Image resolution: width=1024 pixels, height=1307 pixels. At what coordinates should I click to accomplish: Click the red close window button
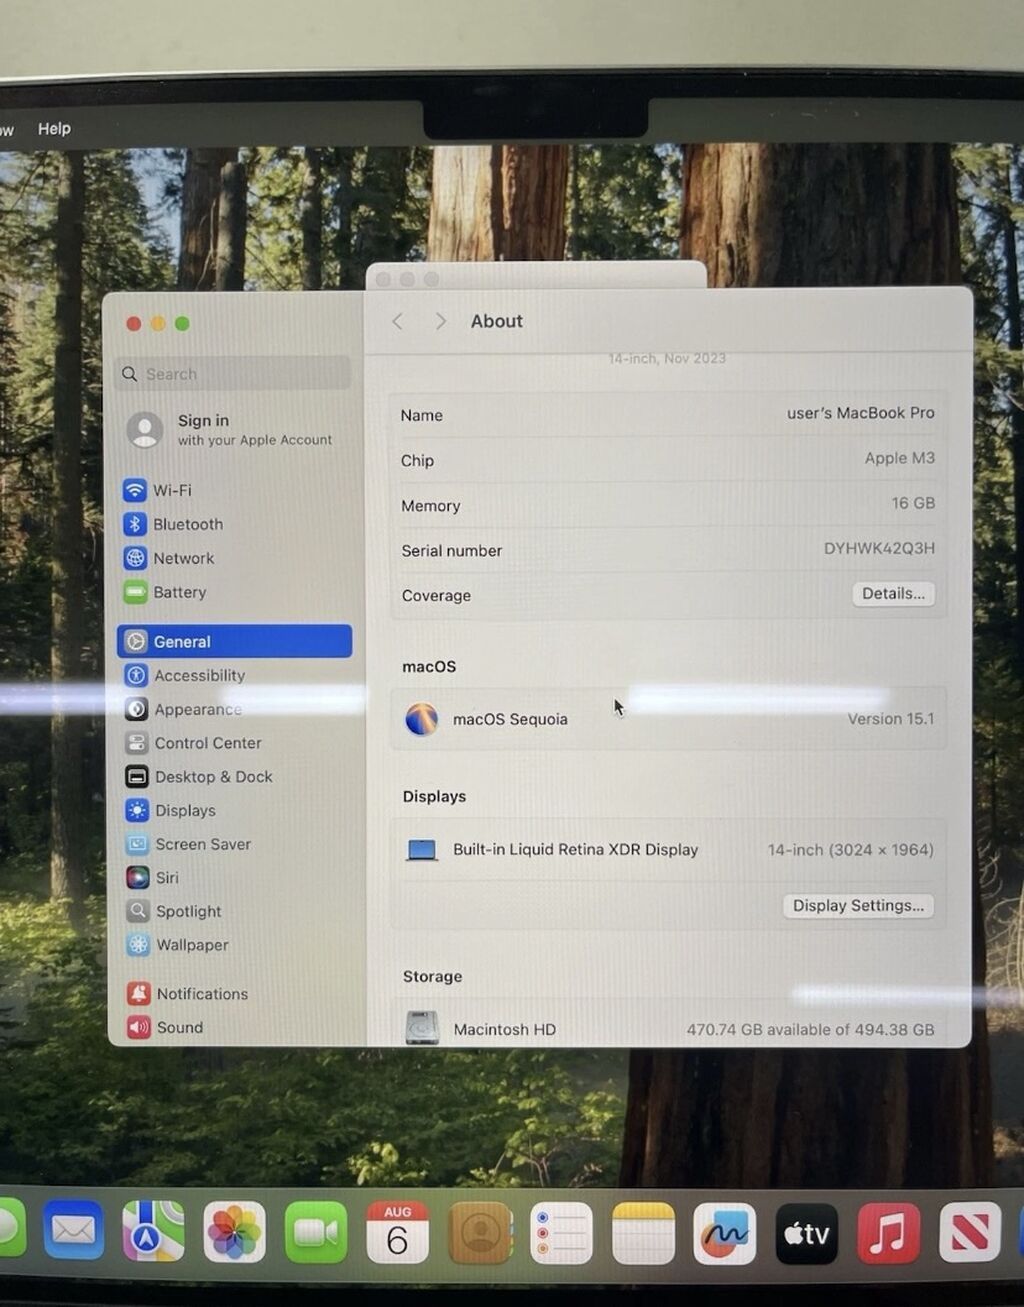pos(134,323)
